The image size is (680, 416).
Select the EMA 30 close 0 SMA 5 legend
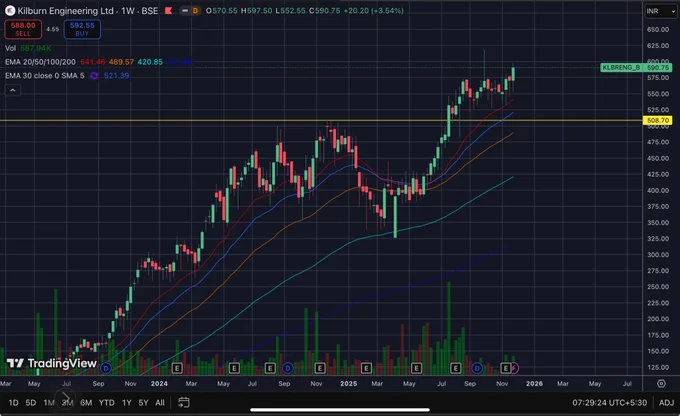click(x=45, y=76)
